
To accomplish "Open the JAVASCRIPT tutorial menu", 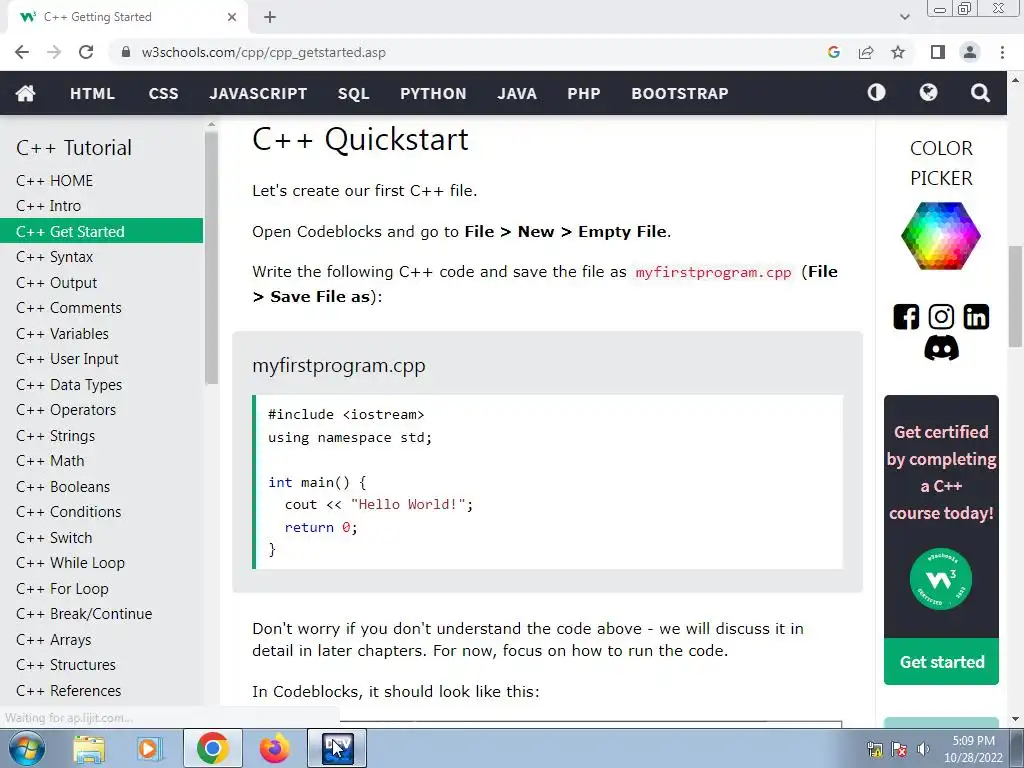I will point(258,93).
